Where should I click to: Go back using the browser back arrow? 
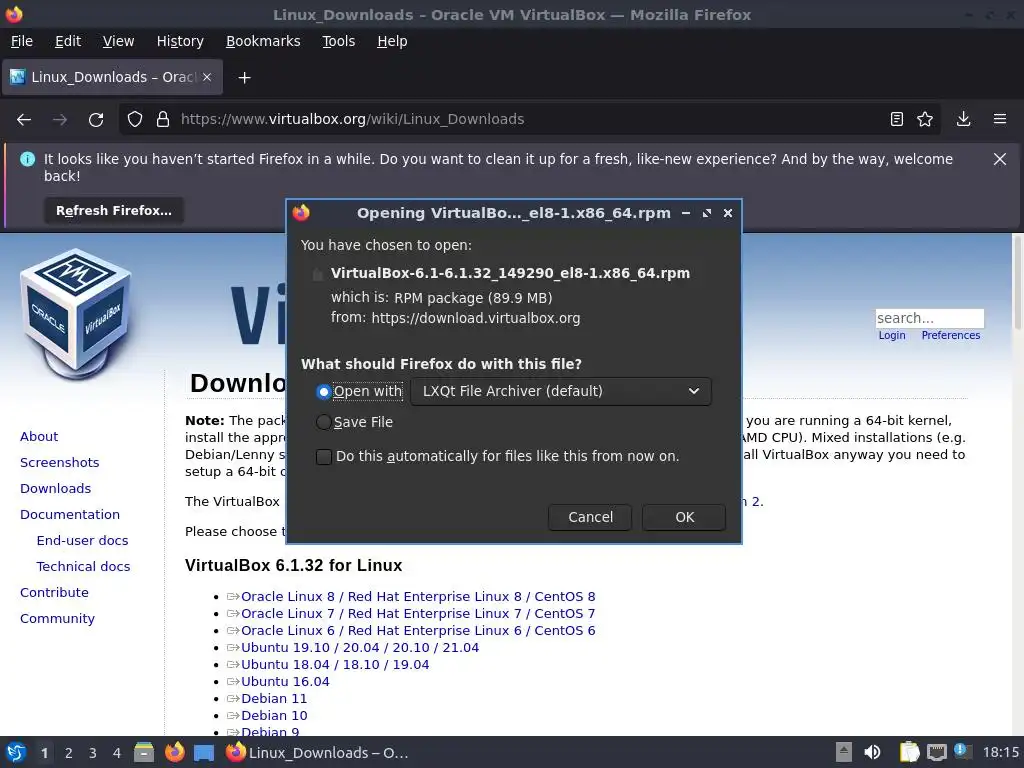tap(24, 120)
